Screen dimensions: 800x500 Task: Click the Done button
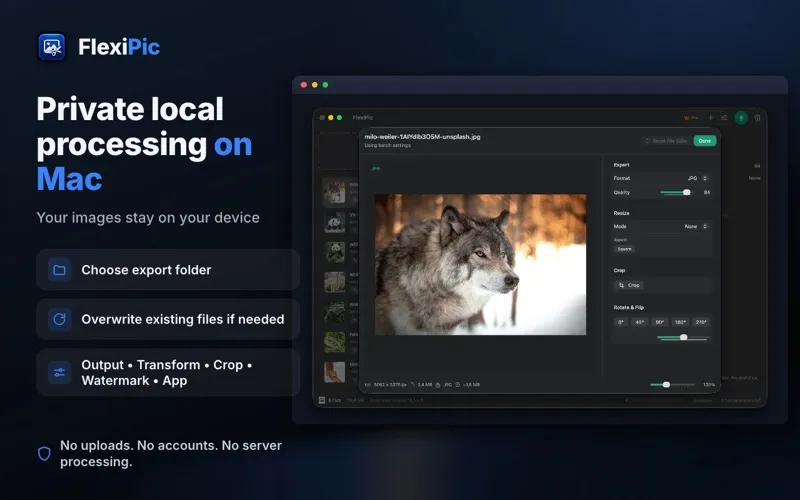705,141
